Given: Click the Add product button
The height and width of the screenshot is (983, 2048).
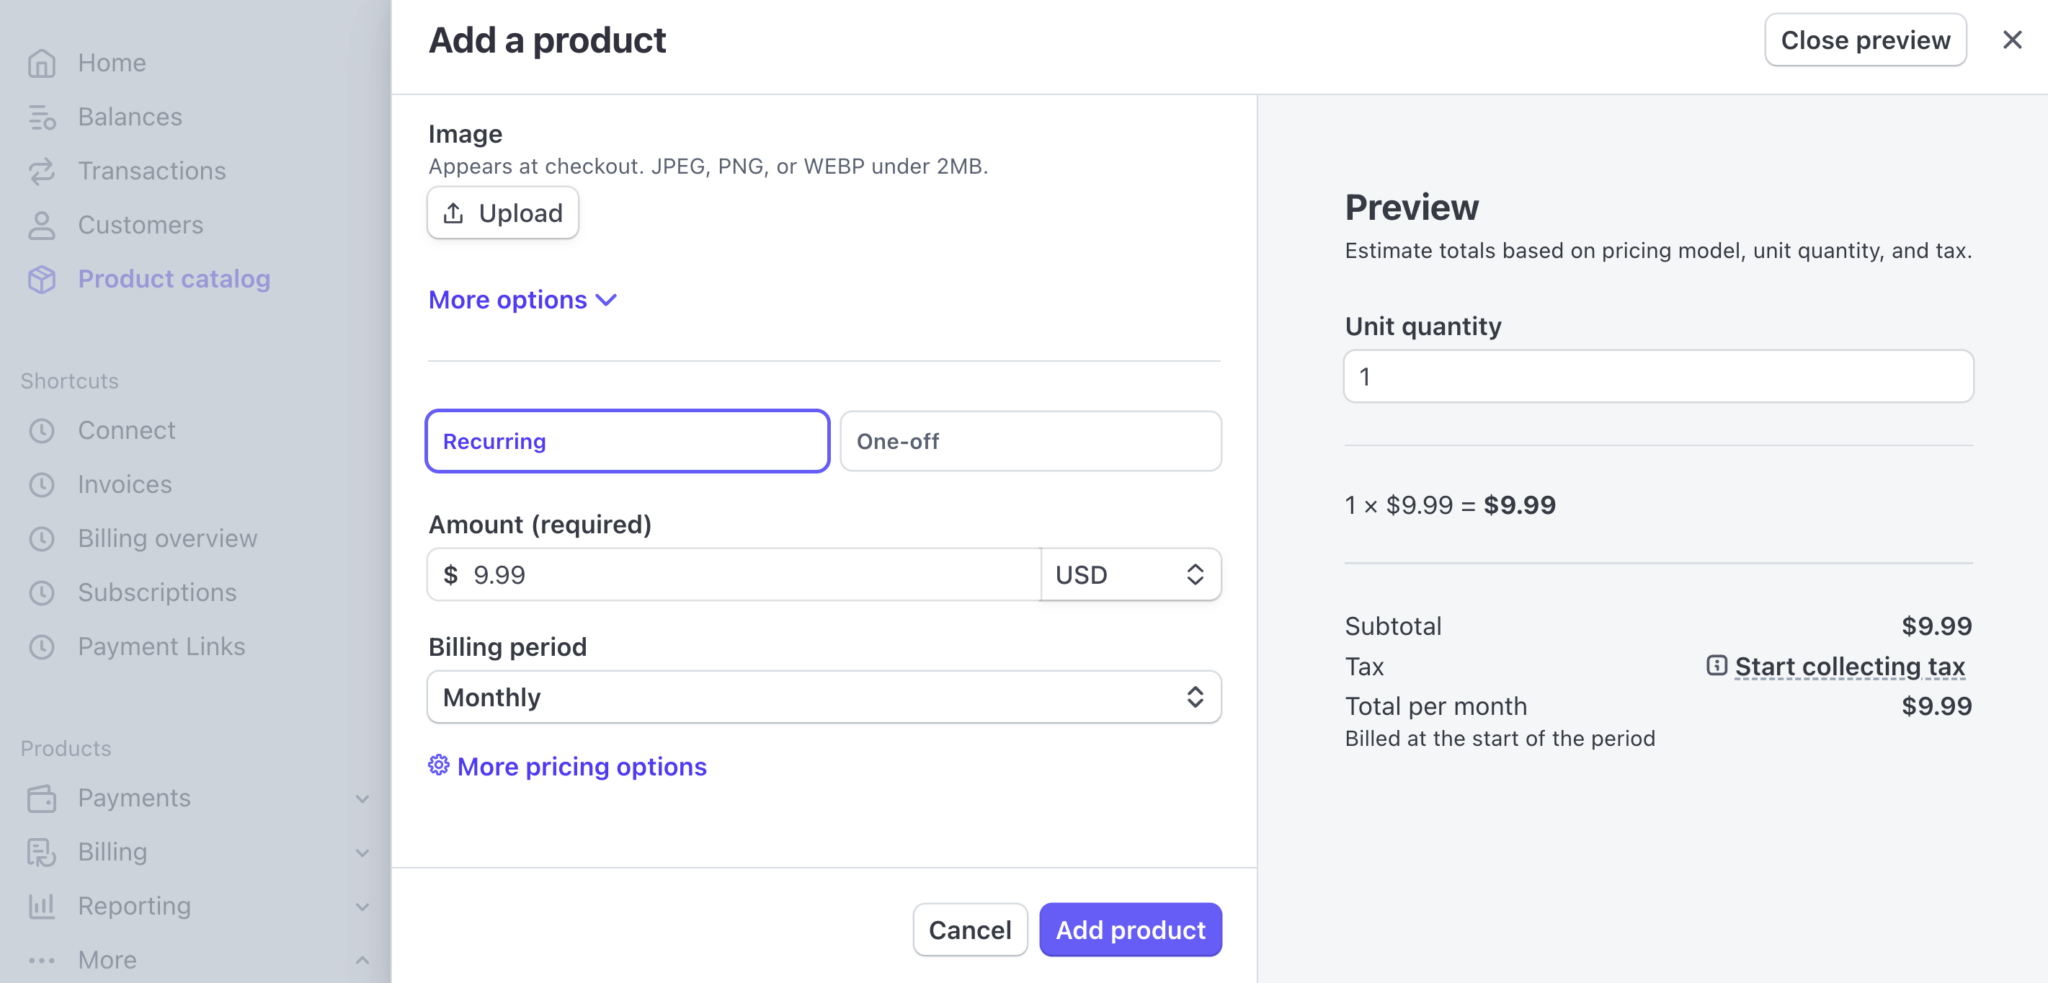Looking at the screenshot, I should click(x=1130, y=929).
